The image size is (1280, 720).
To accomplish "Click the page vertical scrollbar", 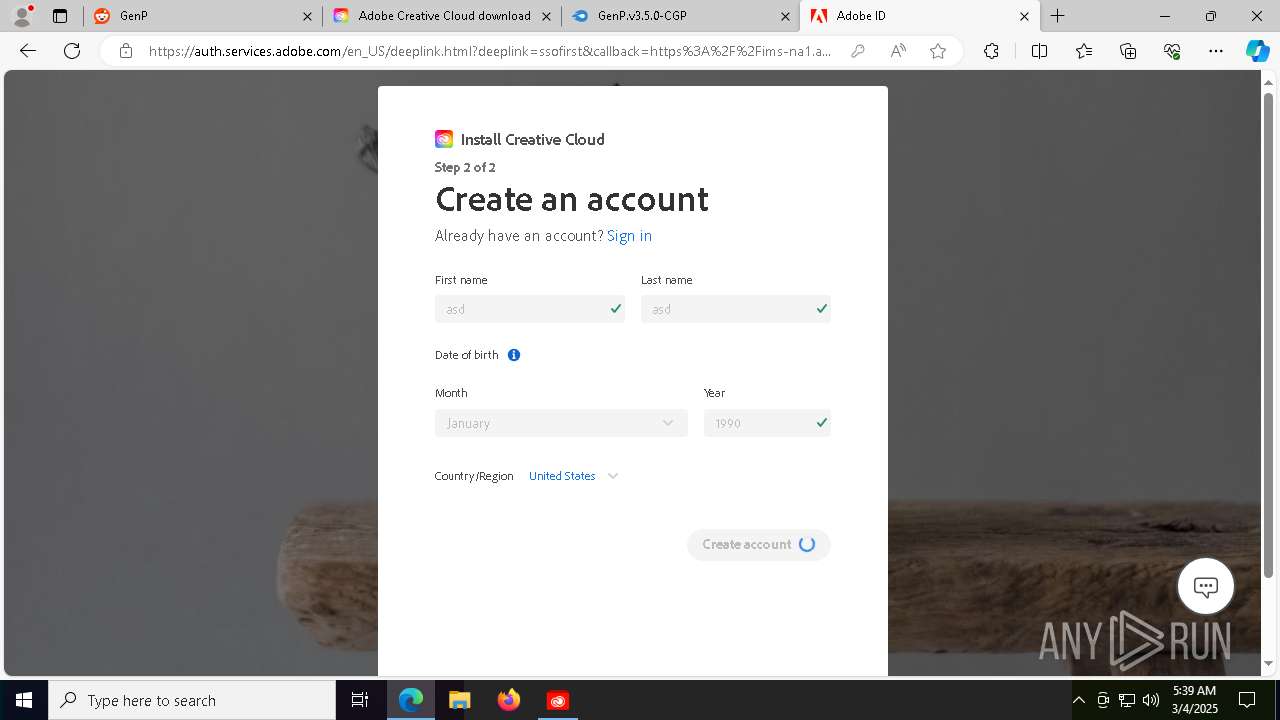I will click(1268, 336).
